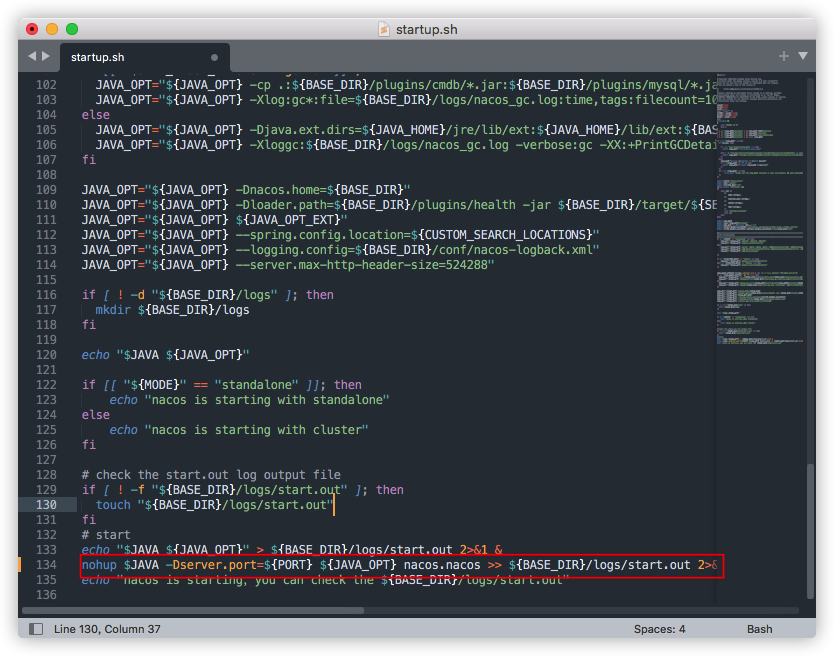834x656 pixels.
Task: Click line number 102 in gutter
Action: [x=46, y=85]
